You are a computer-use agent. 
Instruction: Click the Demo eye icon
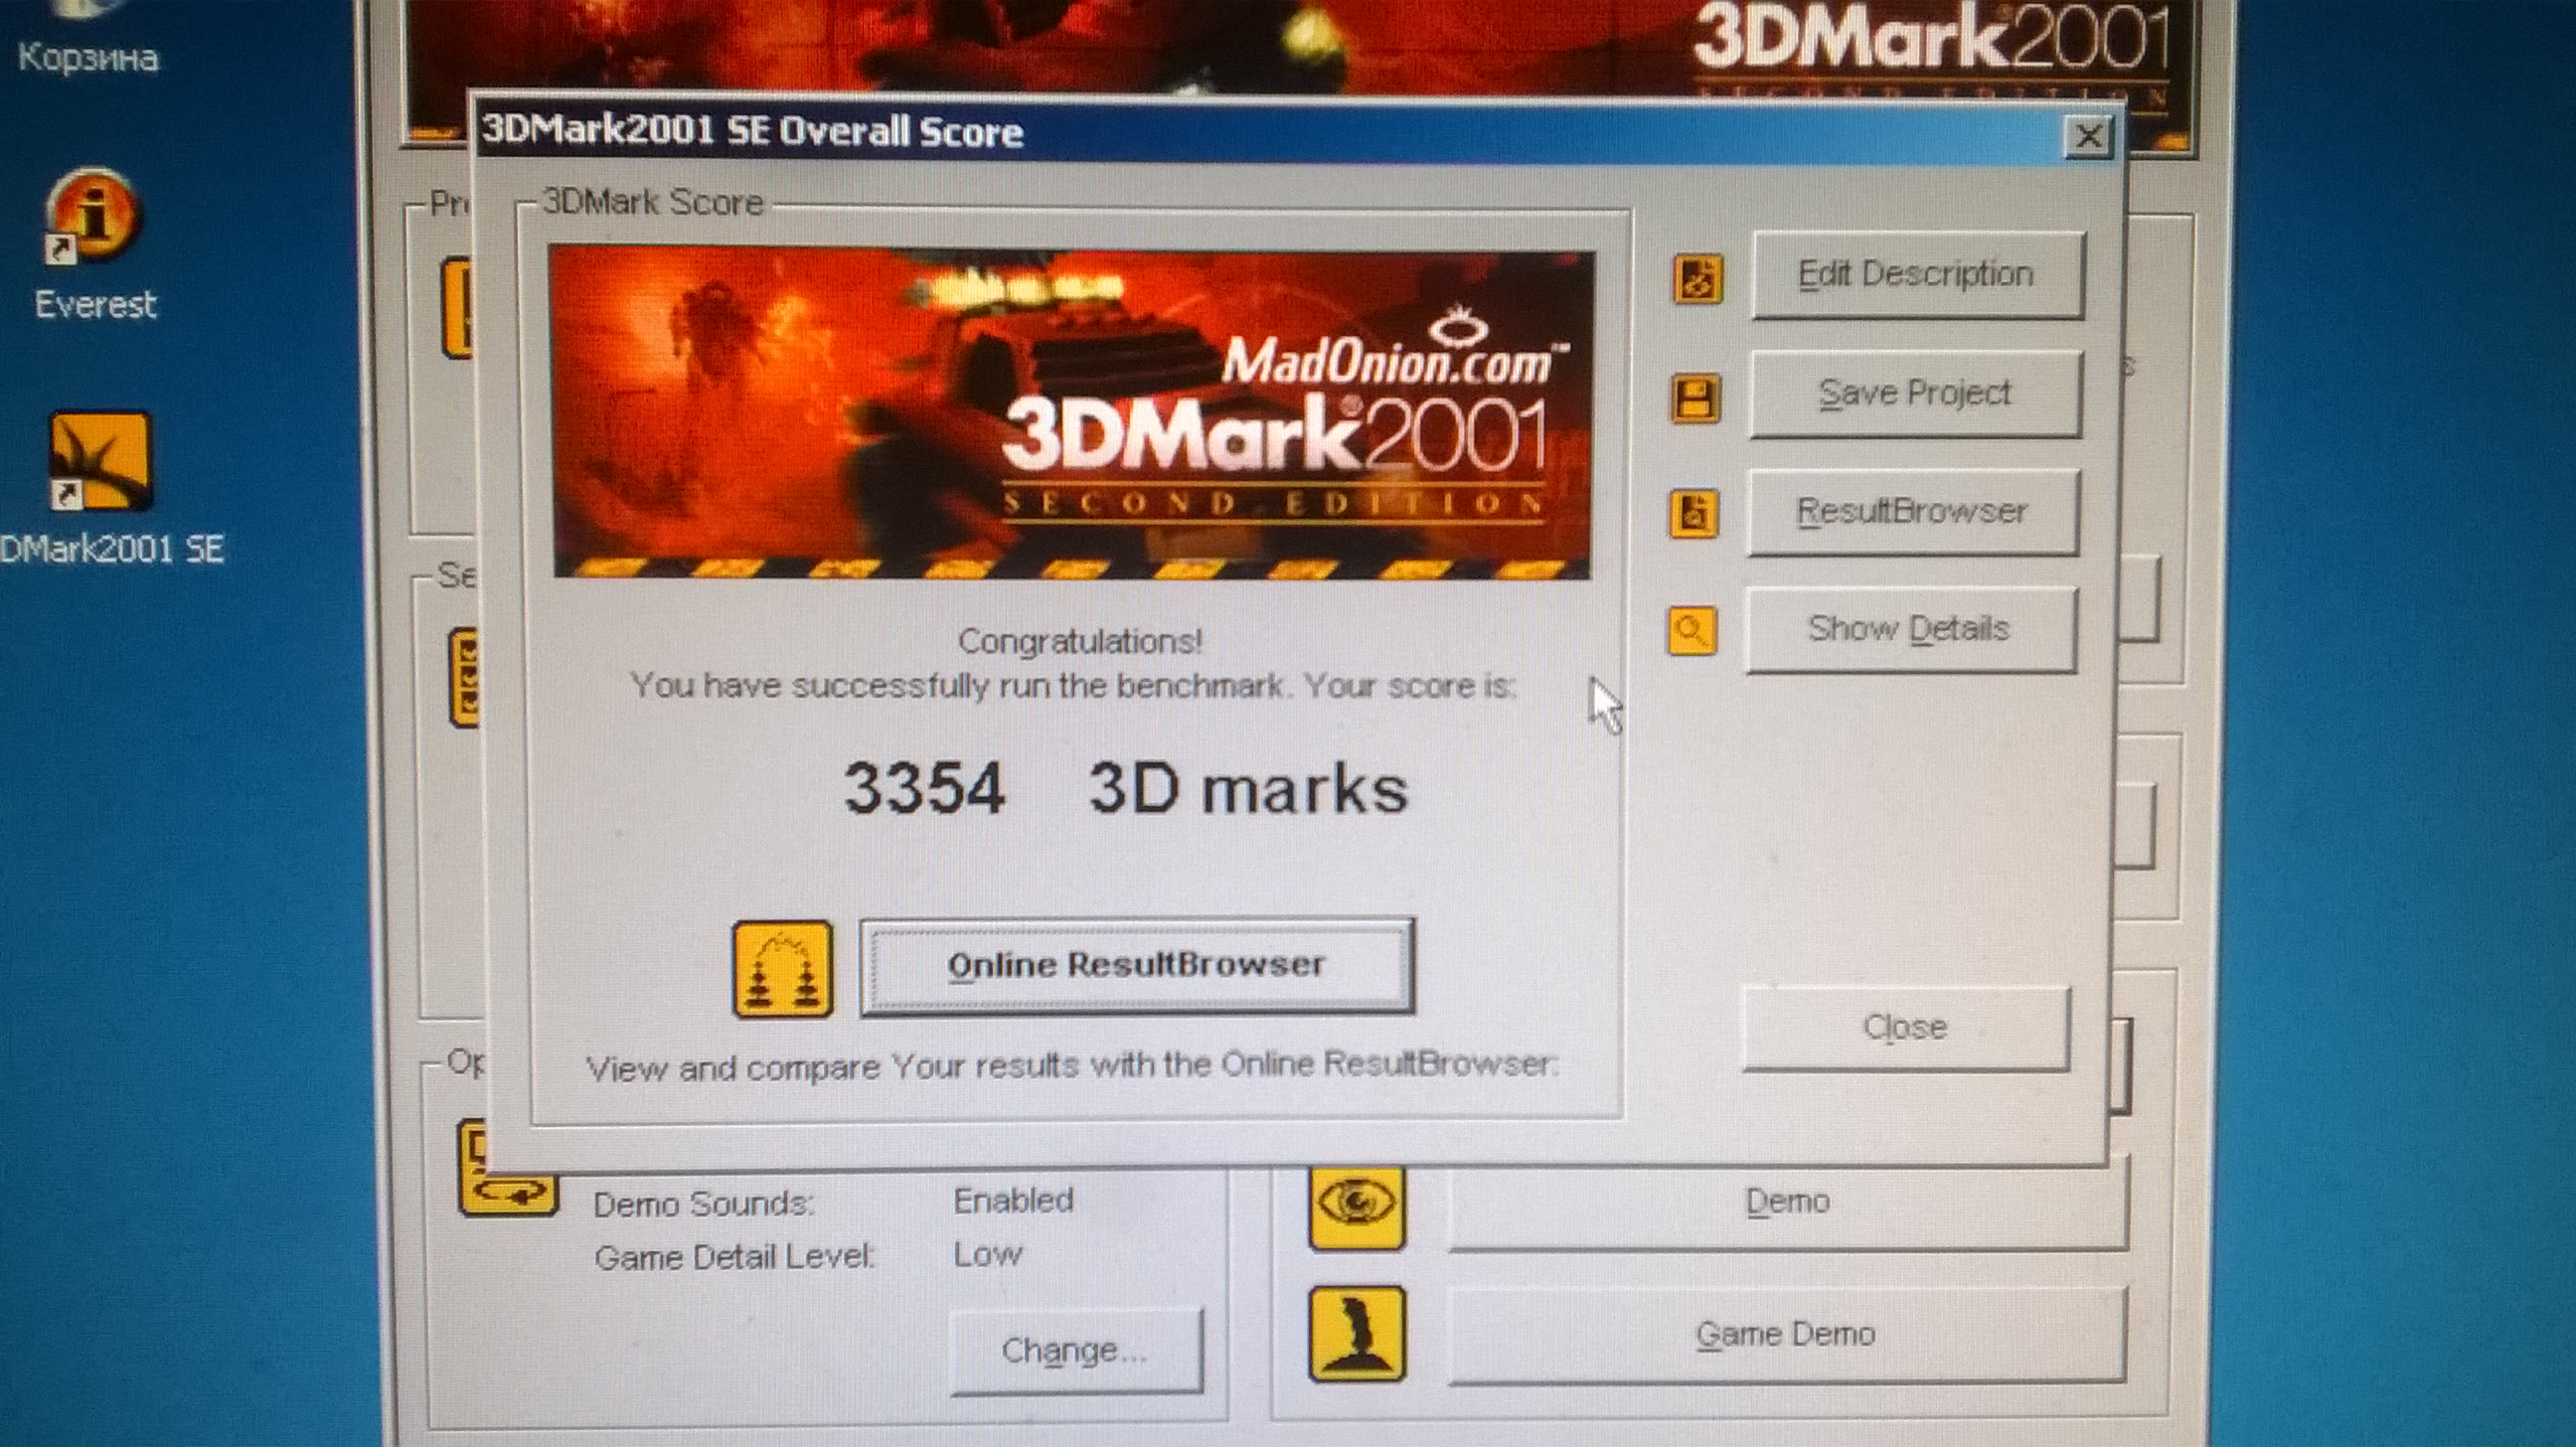[1356, 1204]
